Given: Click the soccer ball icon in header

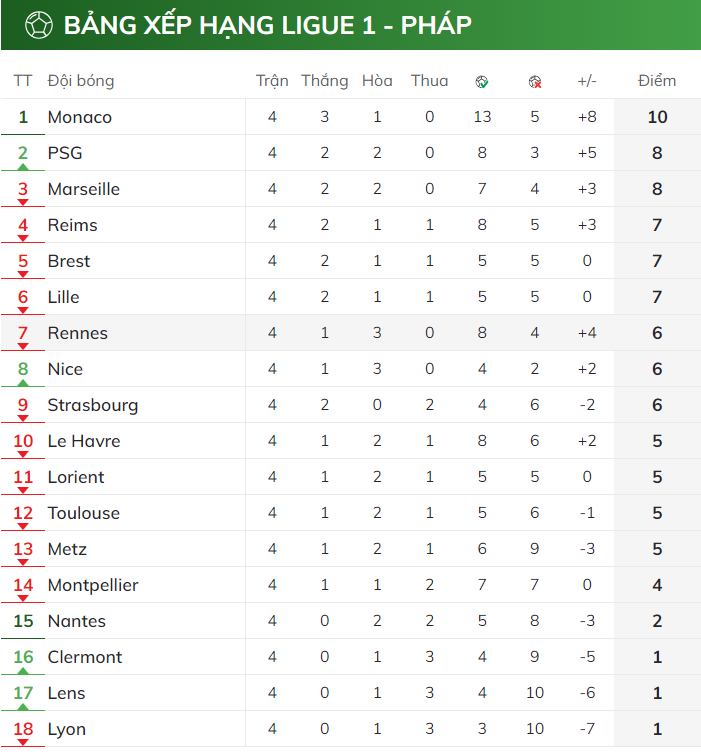Looking at the screenshot, I should click(39, 25).
